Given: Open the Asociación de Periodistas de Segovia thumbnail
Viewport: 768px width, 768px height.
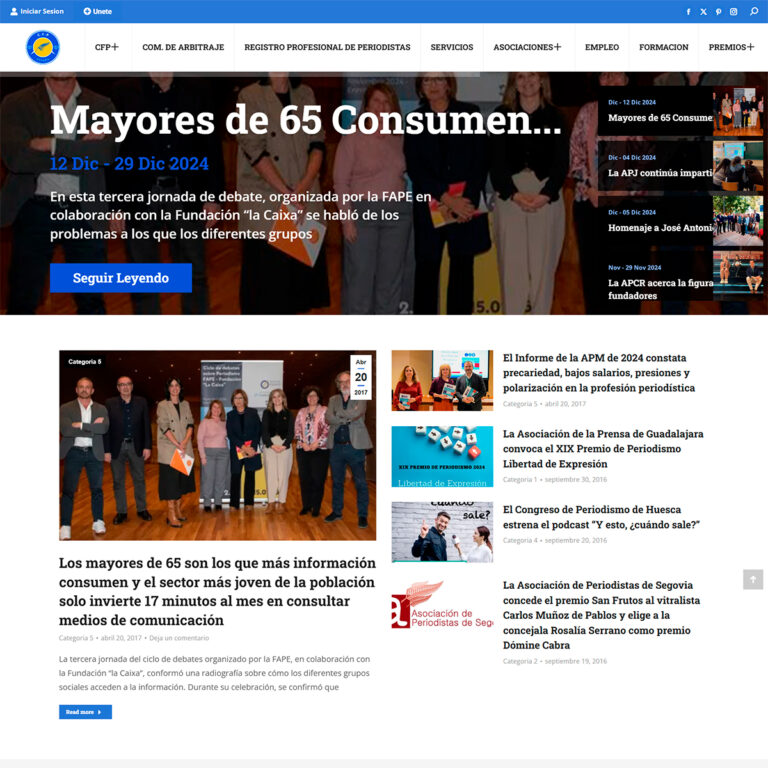Looking at the screenshot, I should coord(441,604).
